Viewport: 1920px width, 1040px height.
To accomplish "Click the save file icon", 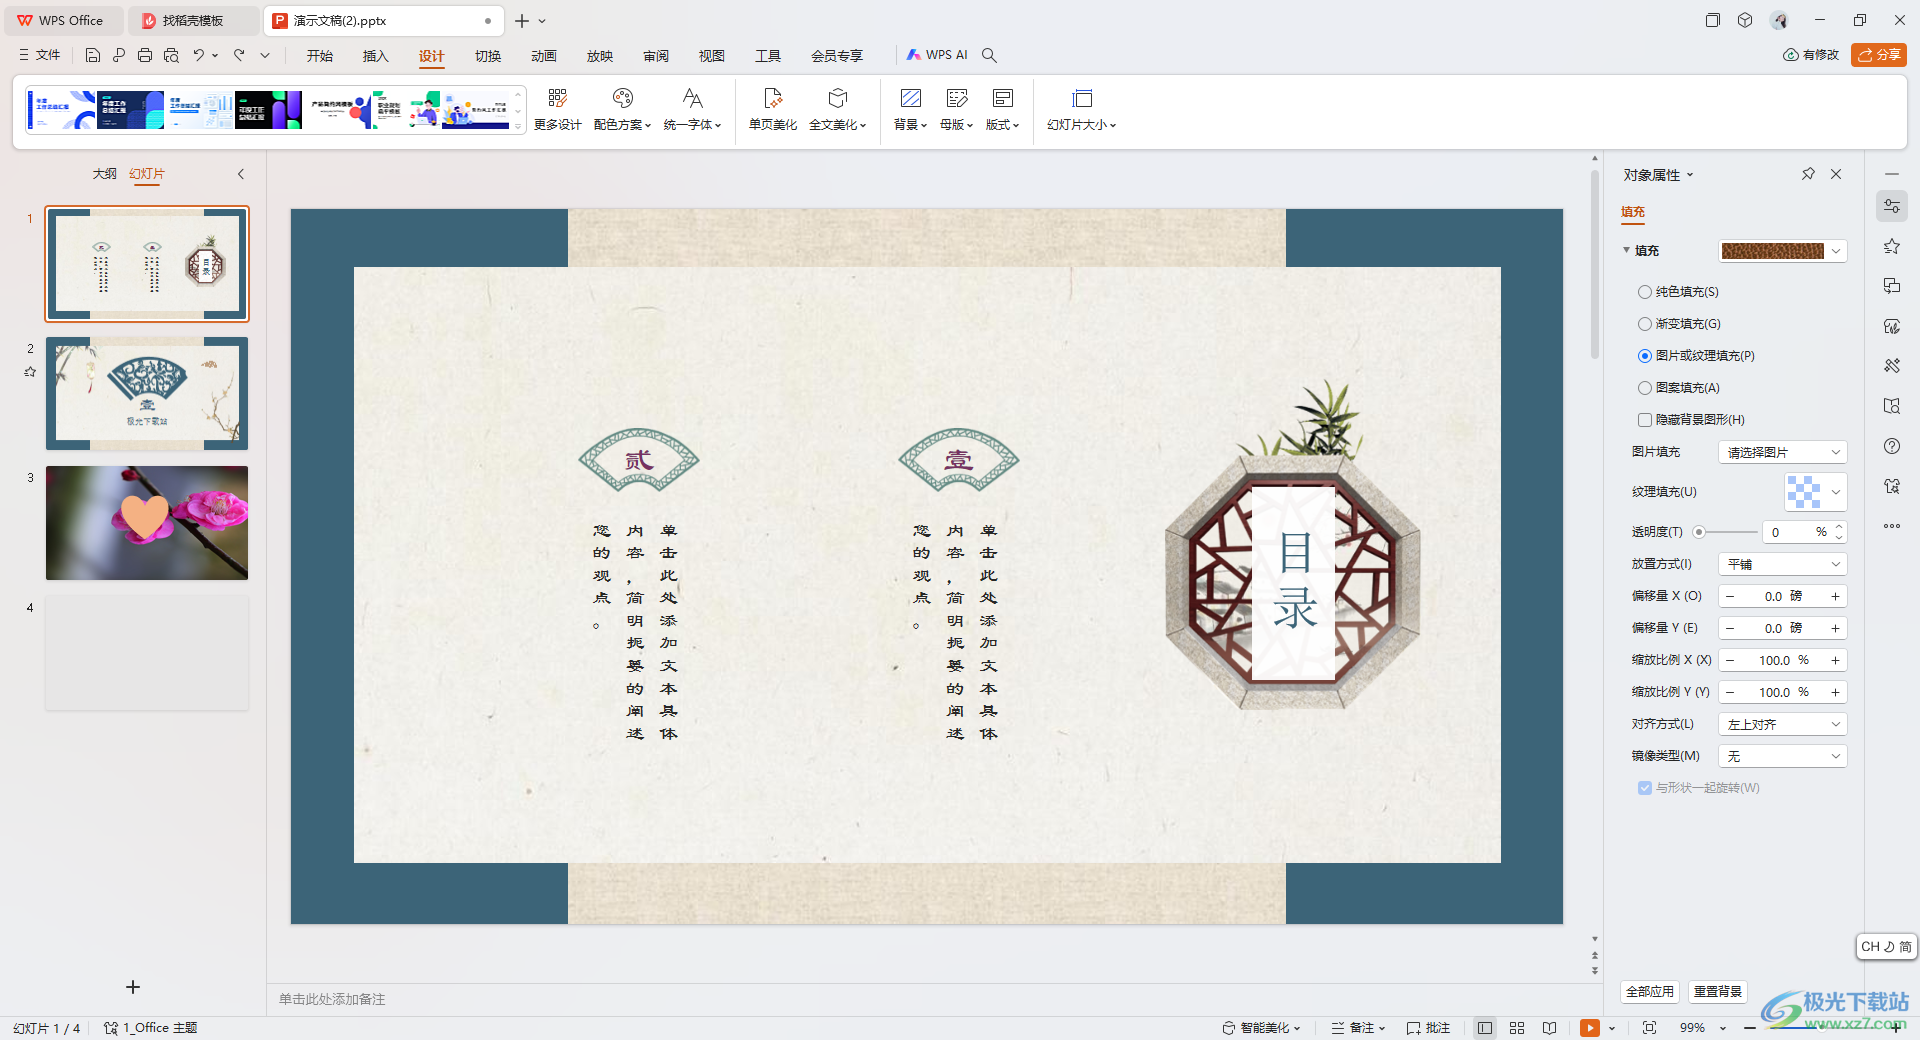I will click(92, 55).
